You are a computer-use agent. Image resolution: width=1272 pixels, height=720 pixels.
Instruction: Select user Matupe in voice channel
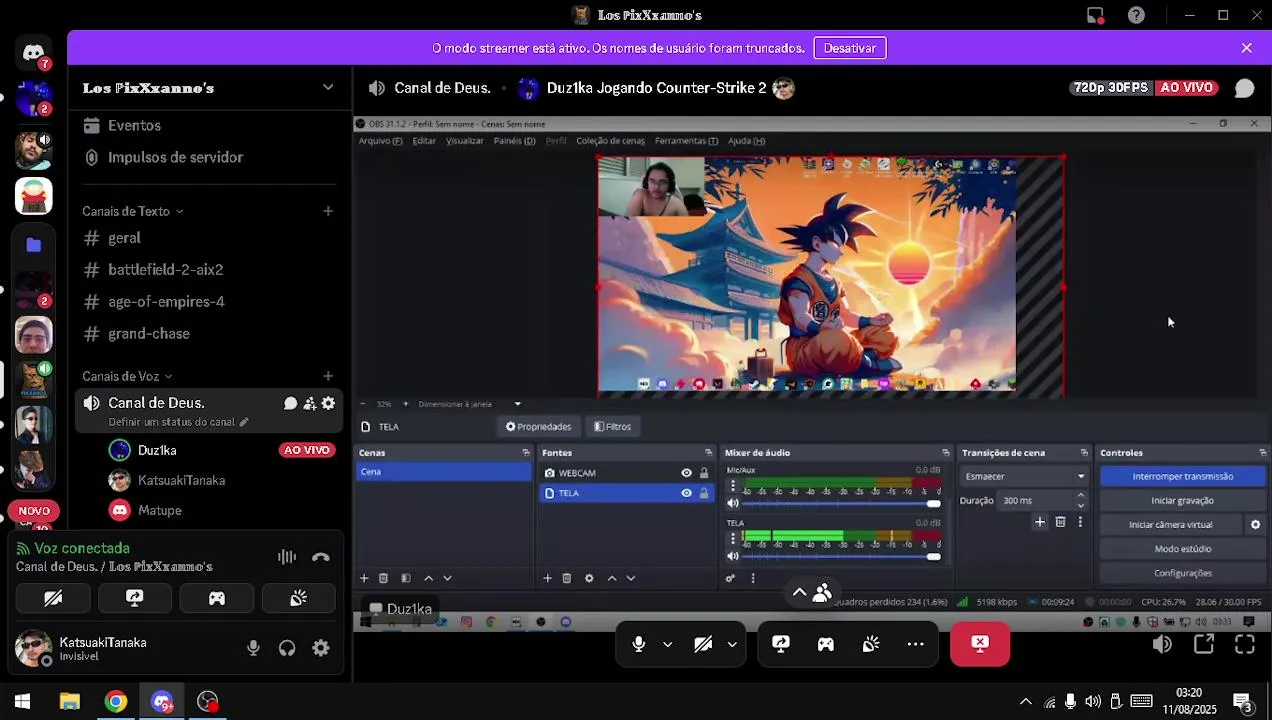click(x=160, y=510)
